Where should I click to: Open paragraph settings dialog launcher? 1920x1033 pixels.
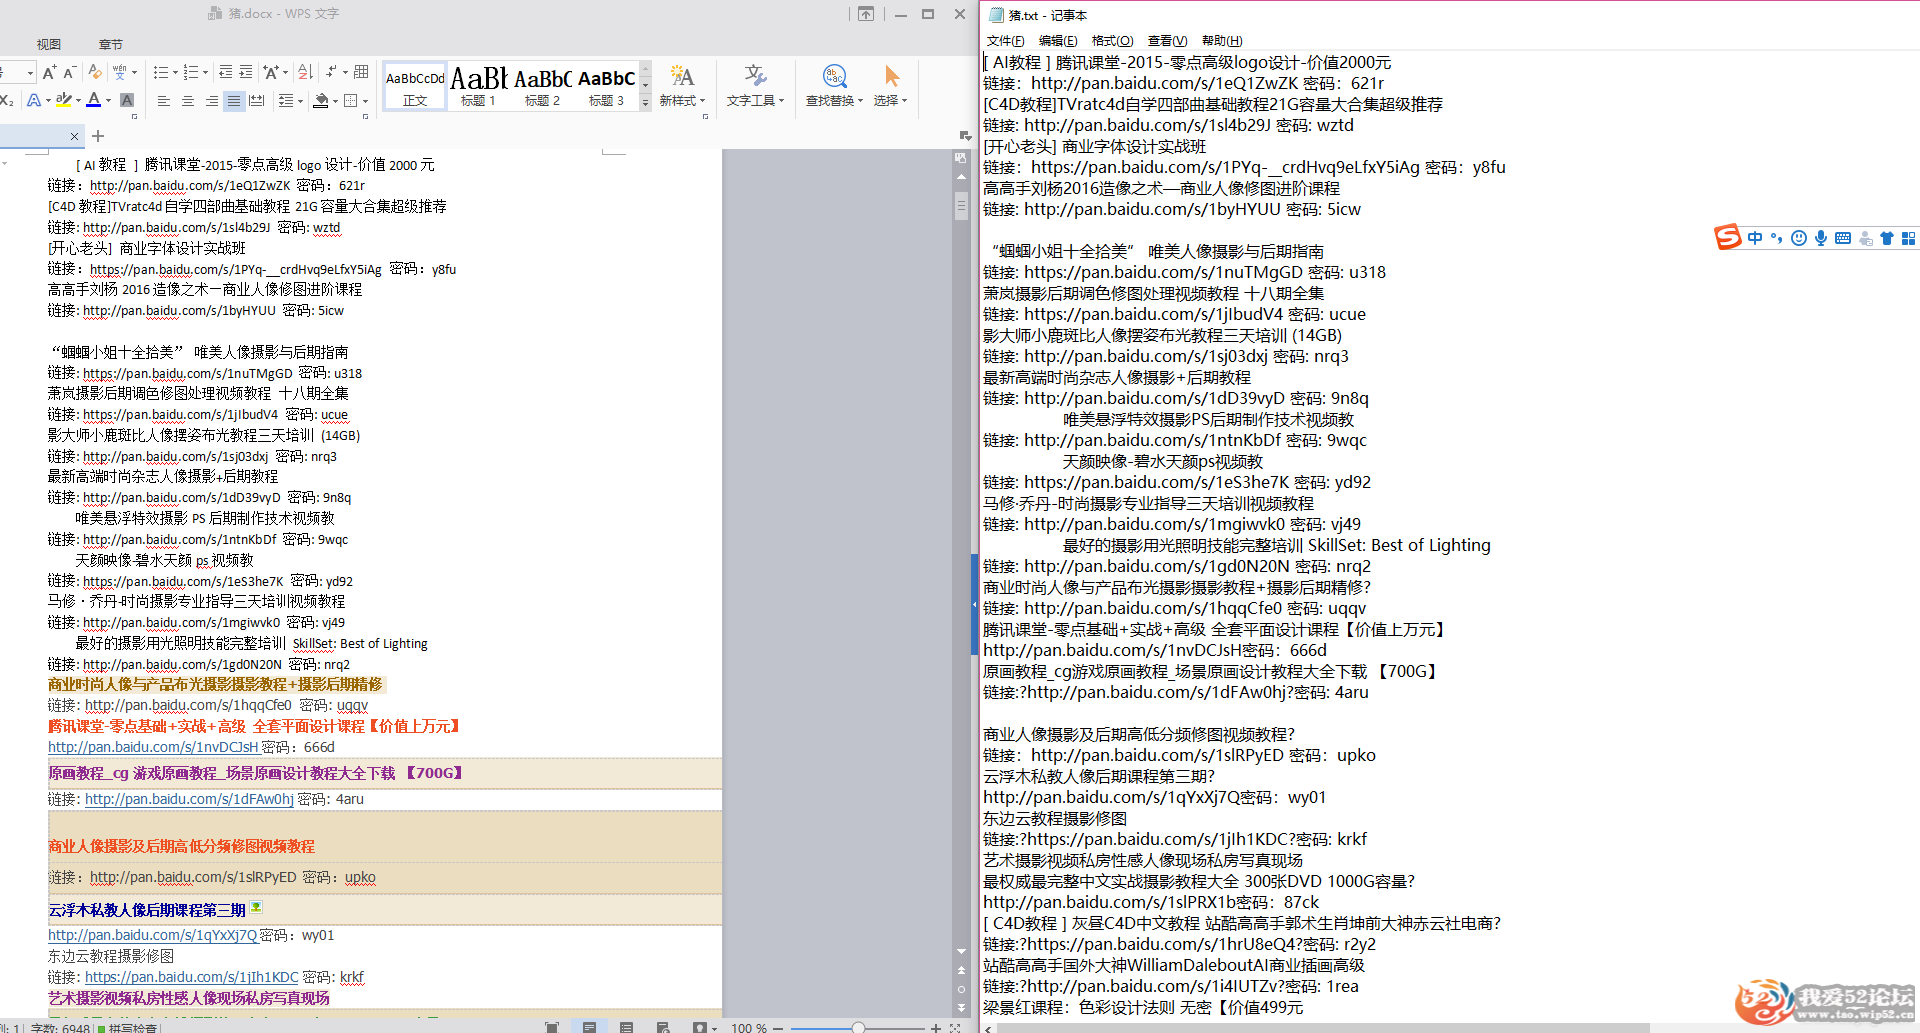365,117
